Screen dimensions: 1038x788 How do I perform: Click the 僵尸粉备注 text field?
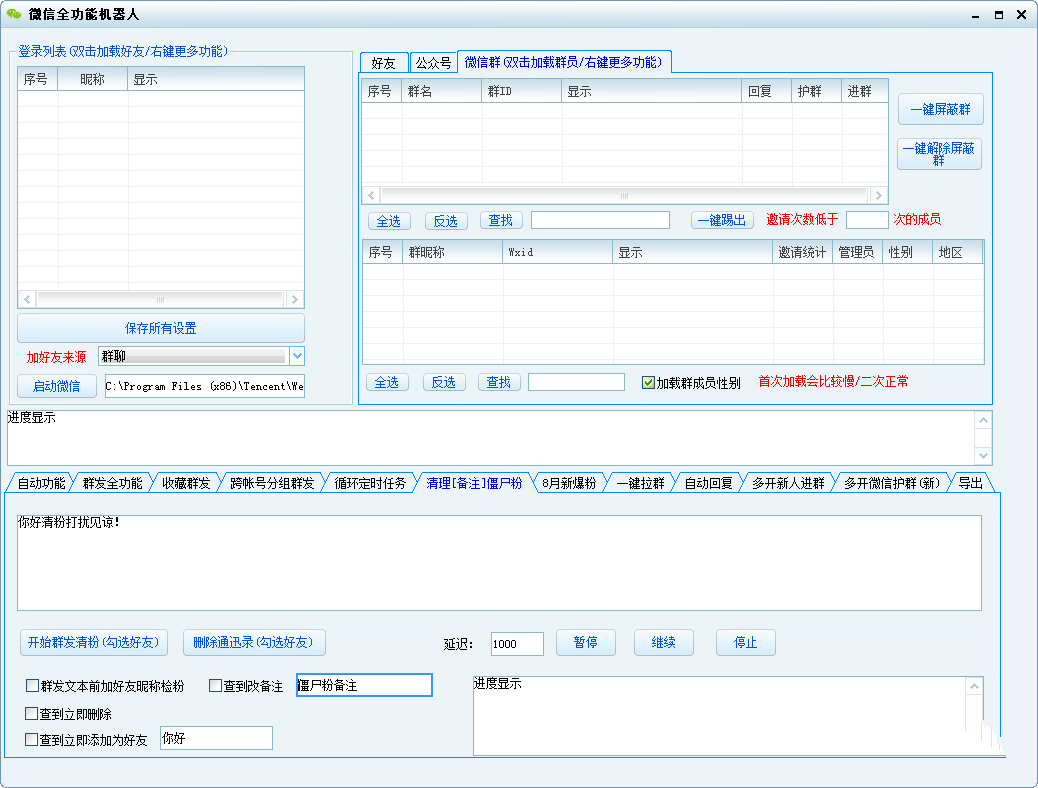tap(364, 685)
